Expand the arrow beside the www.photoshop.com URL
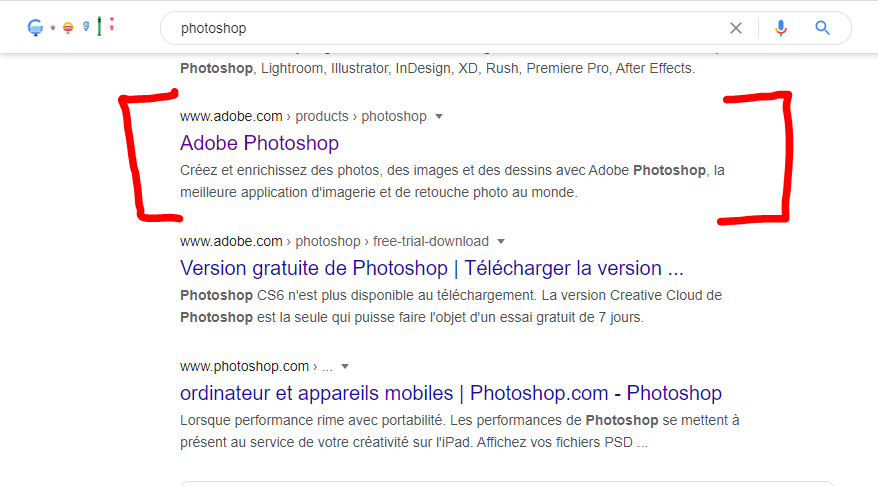This screenshot has height=486, width=878. click(x=345, y=367)
